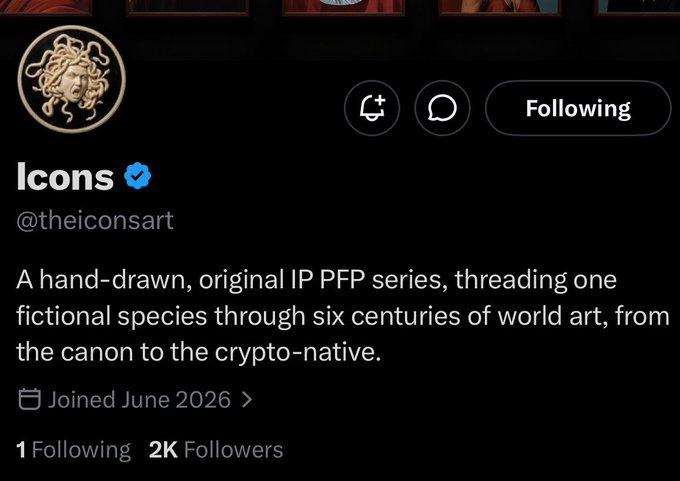Image resolution: width=680 pixels, height=481 pixels.
Task: Click the calendar icon beside join date
Action: 29,399
